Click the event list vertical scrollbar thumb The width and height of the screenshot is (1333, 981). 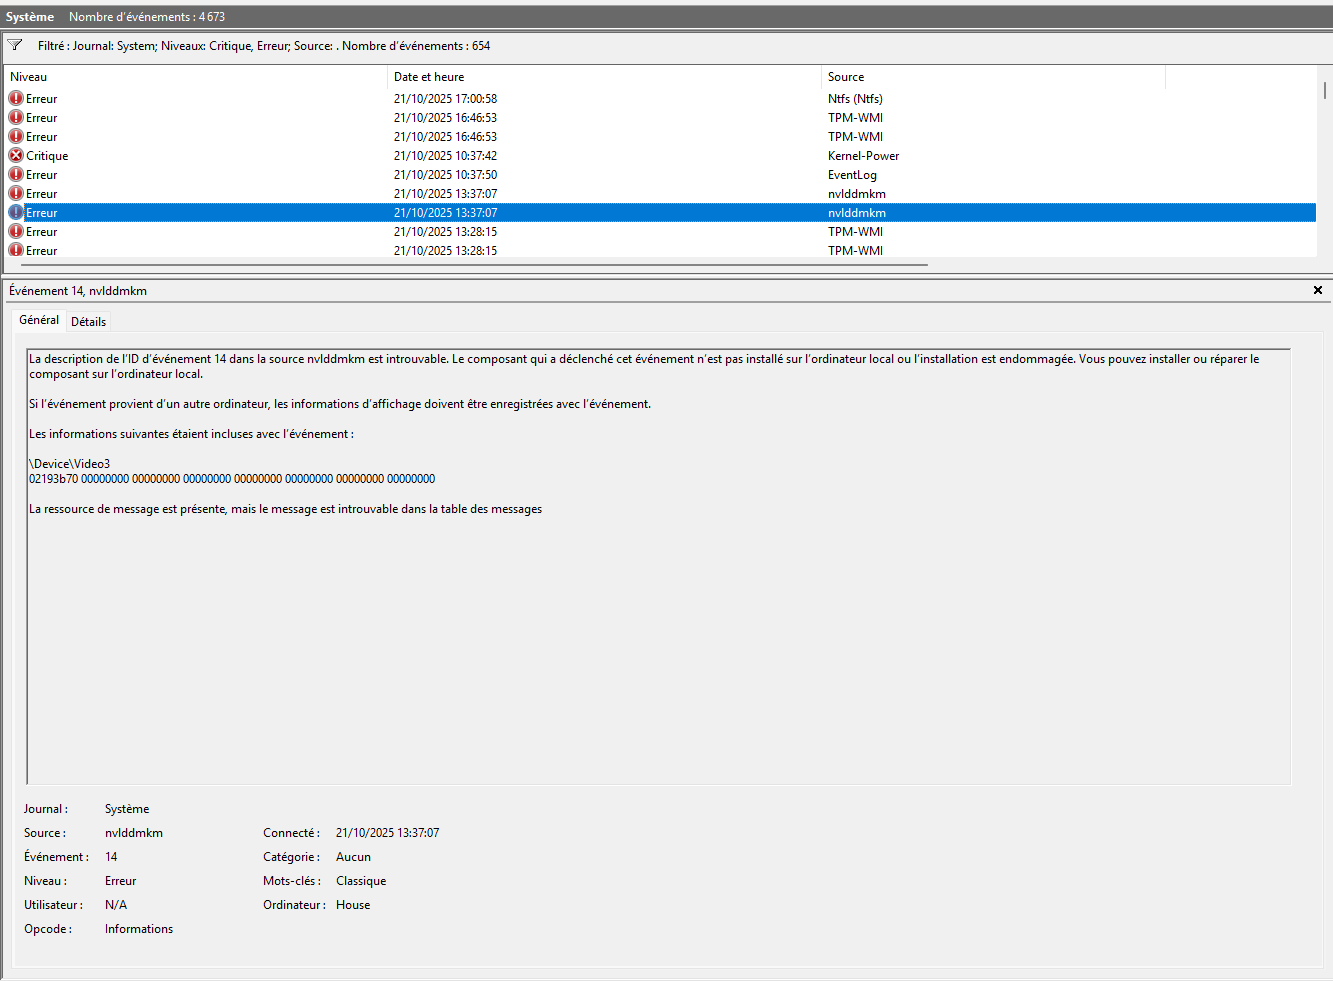1325,91
